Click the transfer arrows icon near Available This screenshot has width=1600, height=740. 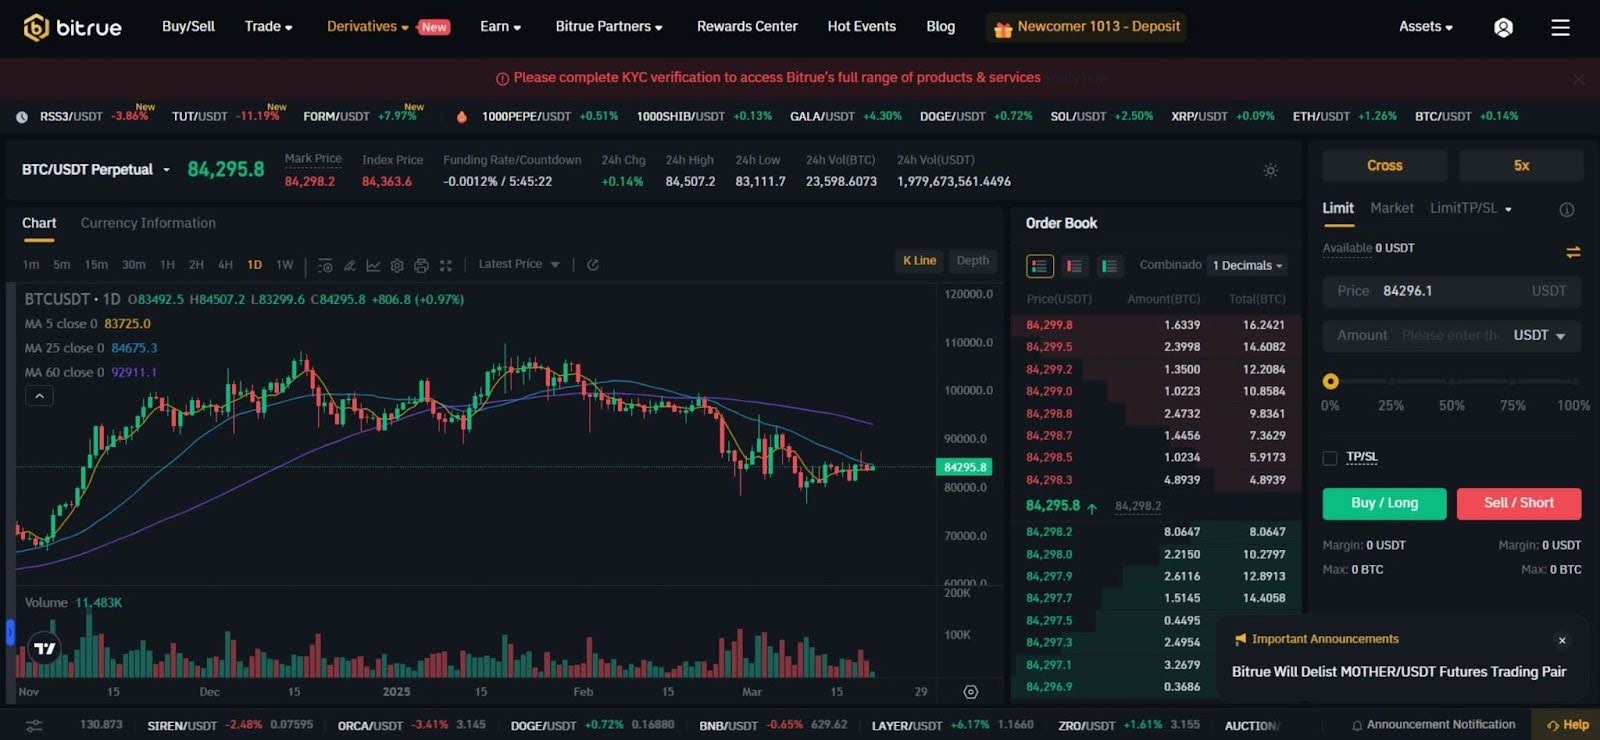[1573, 252]
